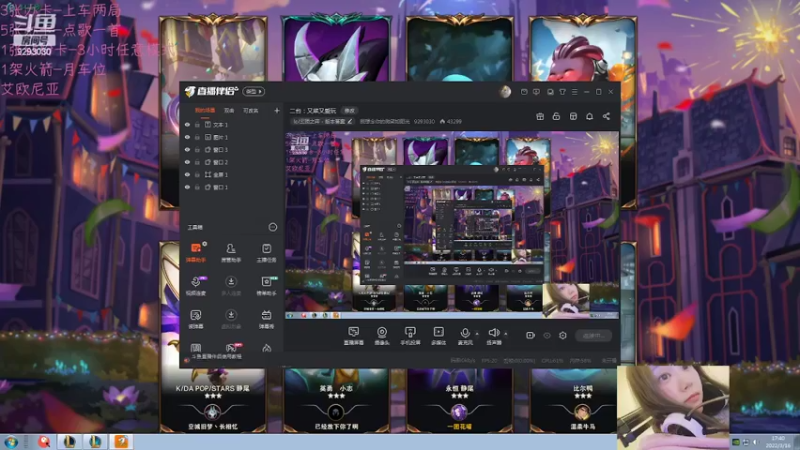Open the hamburger menu in title bar

coord(574,92)
